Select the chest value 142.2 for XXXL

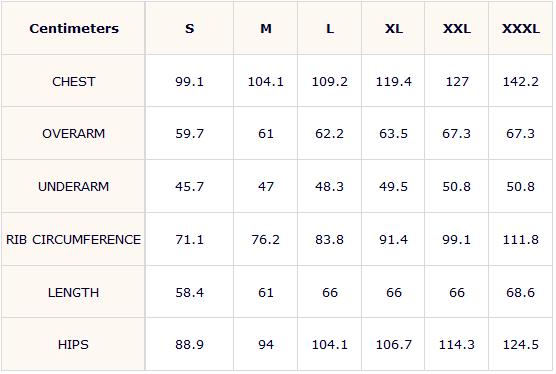(521, 82)
